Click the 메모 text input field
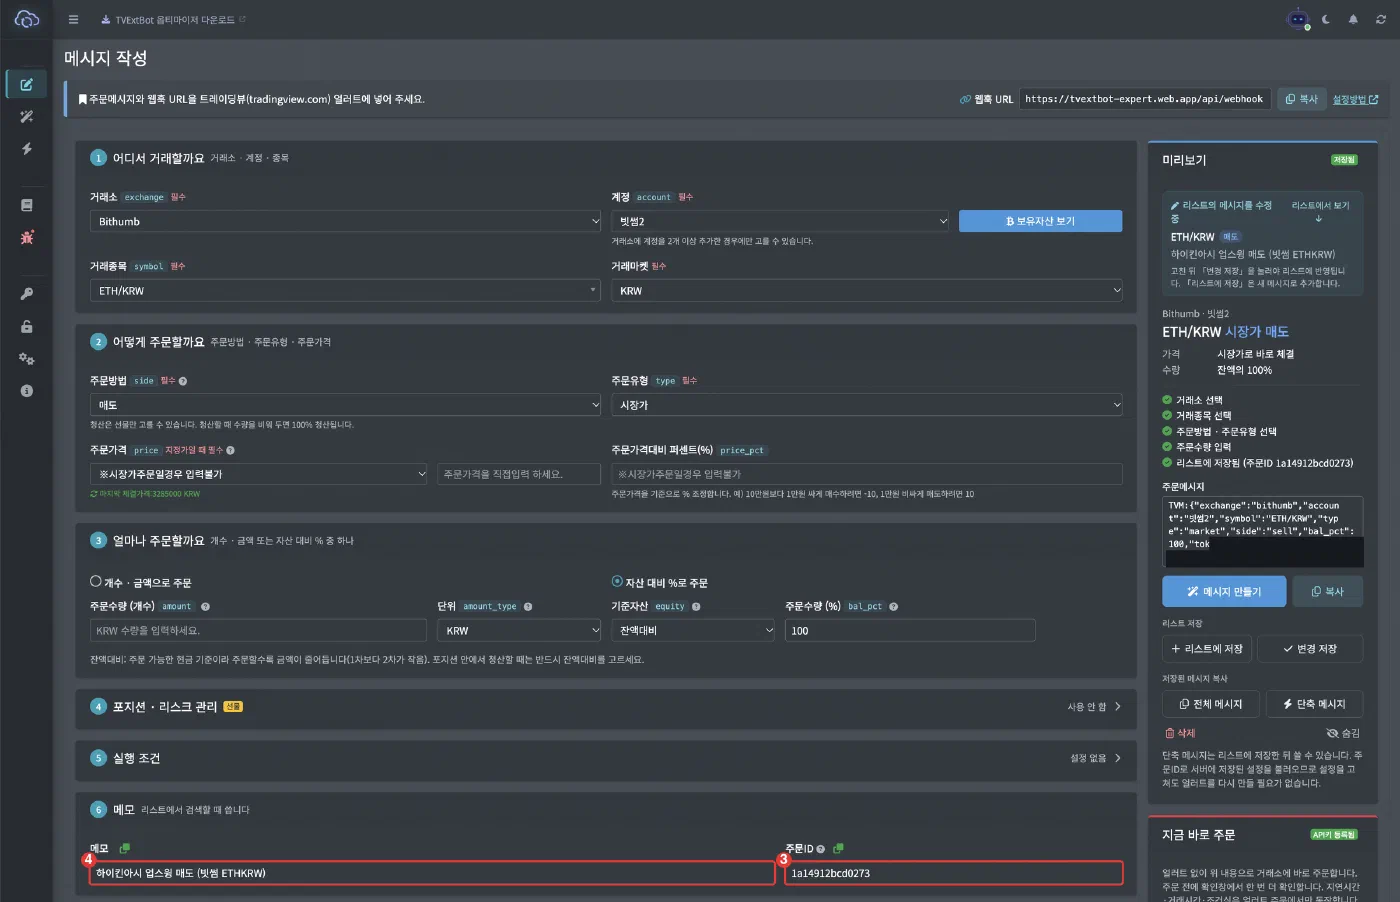This screenshot has width=1400, height=902. pos(432,873)
